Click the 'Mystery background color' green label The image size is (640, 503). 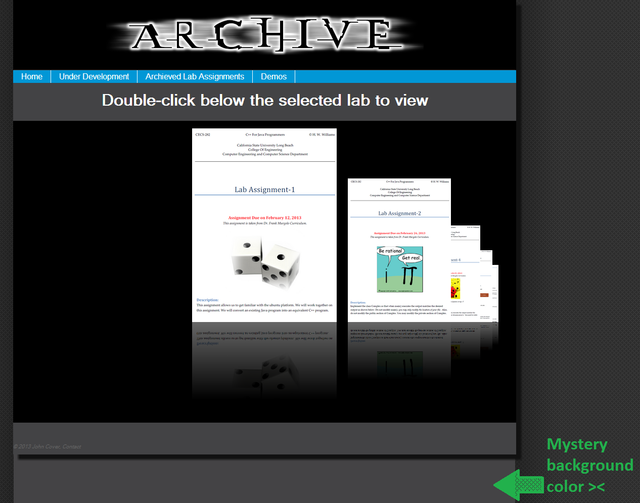pos(589,464)
